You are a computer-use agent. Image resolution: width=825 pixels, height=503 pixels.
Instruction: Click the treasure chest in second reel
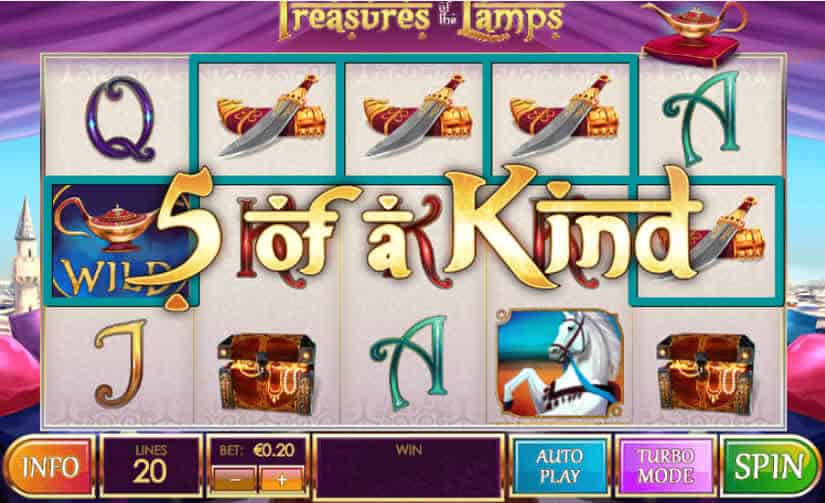point(267,373)
